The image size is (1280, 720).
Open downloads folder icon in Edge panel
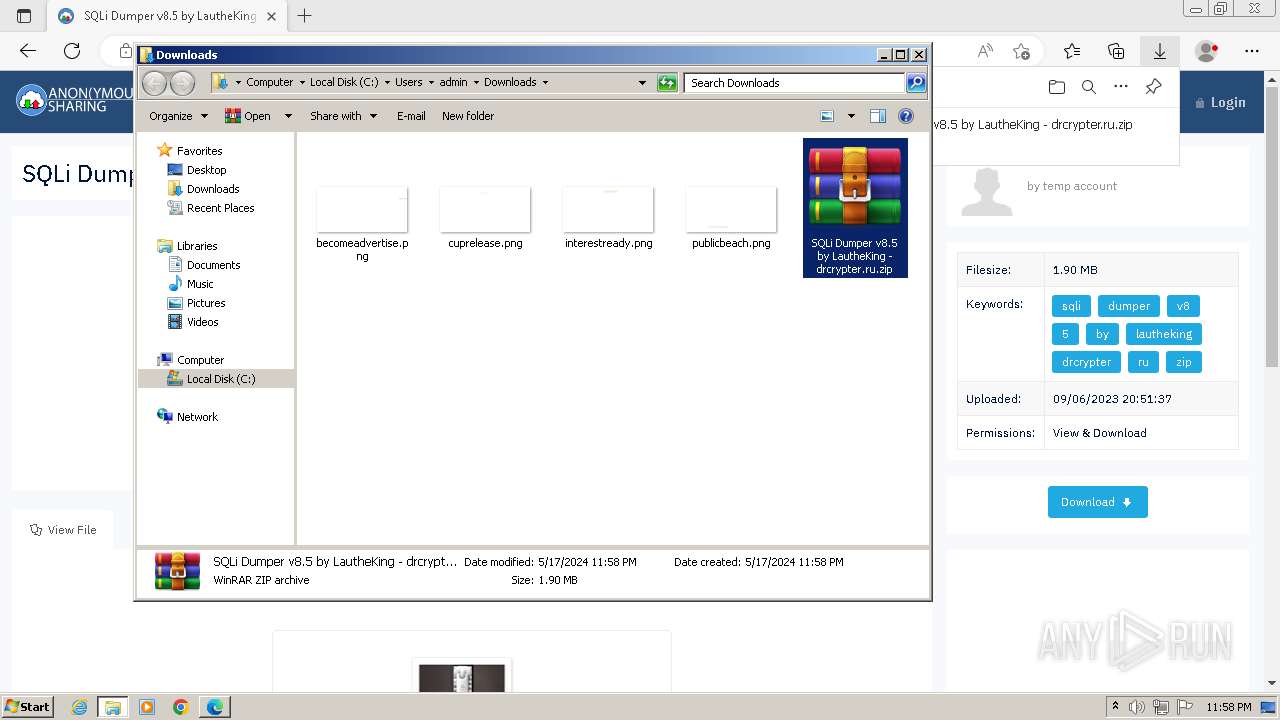(1057, 87)
